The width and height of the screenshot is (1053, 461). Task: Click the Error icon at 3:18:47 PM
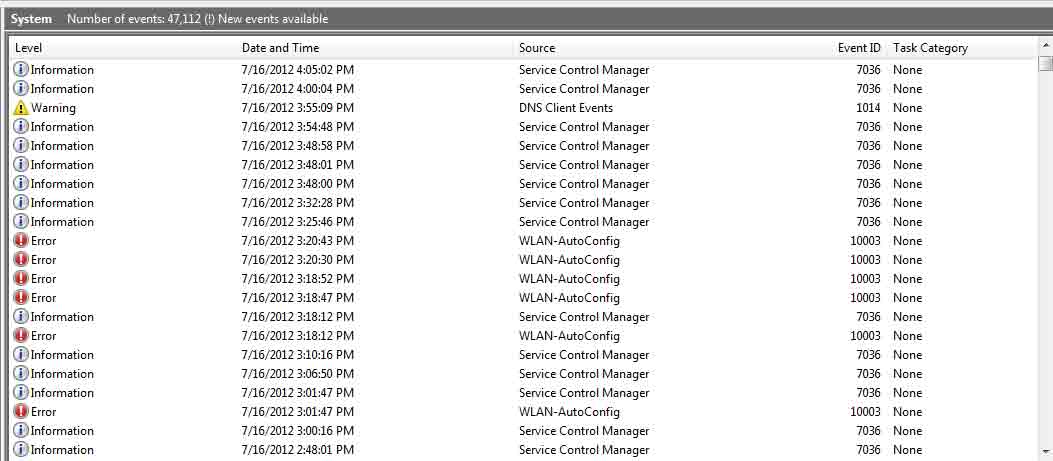click(x=21, y=298)
